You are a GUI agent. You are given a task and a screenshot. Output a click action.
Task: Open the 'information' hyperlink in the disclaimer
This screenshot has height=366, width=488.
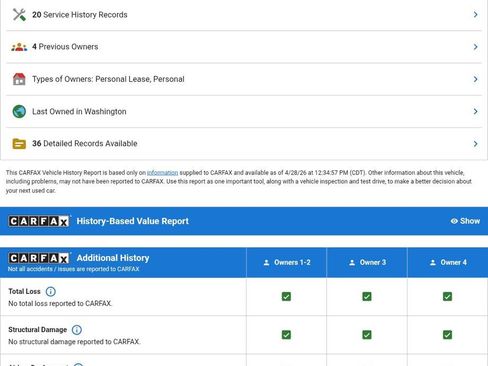[163, 173]
